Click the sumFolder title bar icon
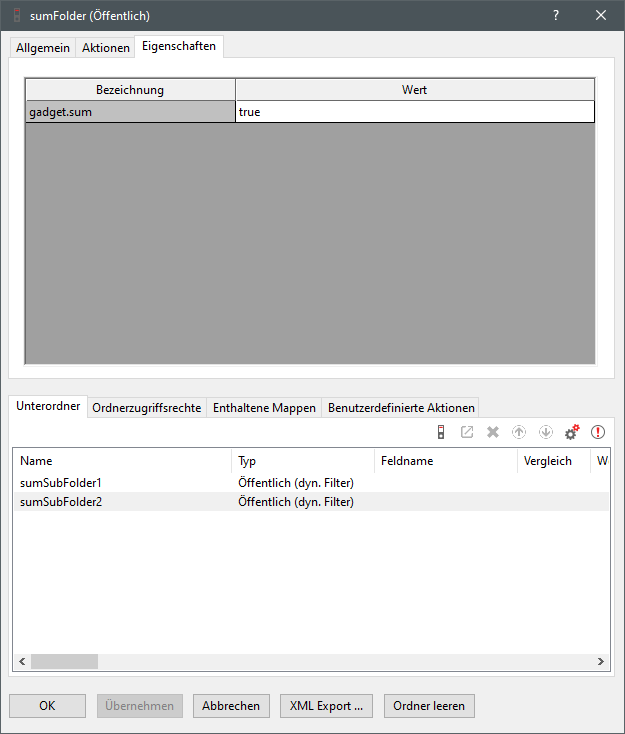Viewport: 625px width, 734px height. [x=17, y=15]
